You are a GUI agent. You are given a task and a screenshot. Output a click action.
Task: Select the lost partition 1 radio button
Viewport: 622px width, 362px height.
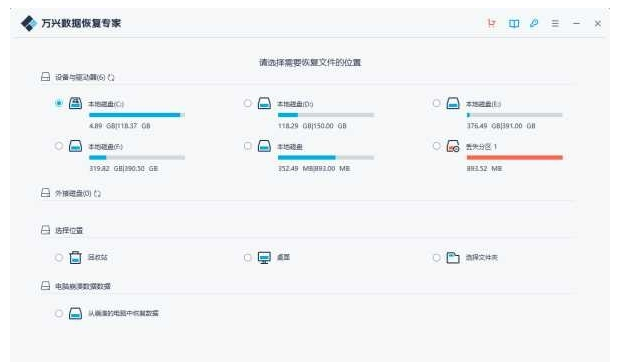pyautogui.click(x=436, y=146)
